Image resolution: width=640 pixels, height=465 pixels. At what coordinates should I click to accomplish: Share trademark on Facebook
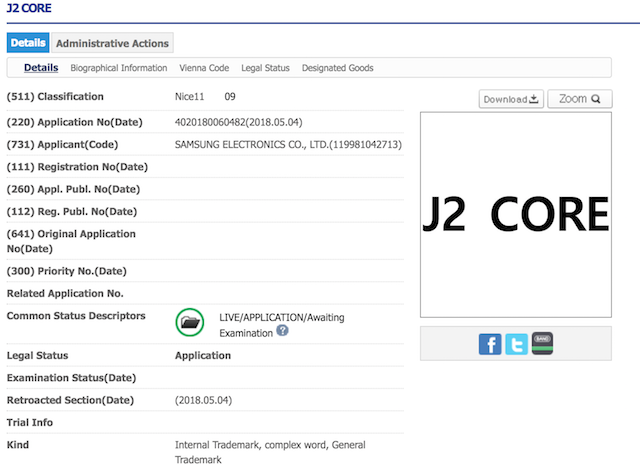(490, 345)
